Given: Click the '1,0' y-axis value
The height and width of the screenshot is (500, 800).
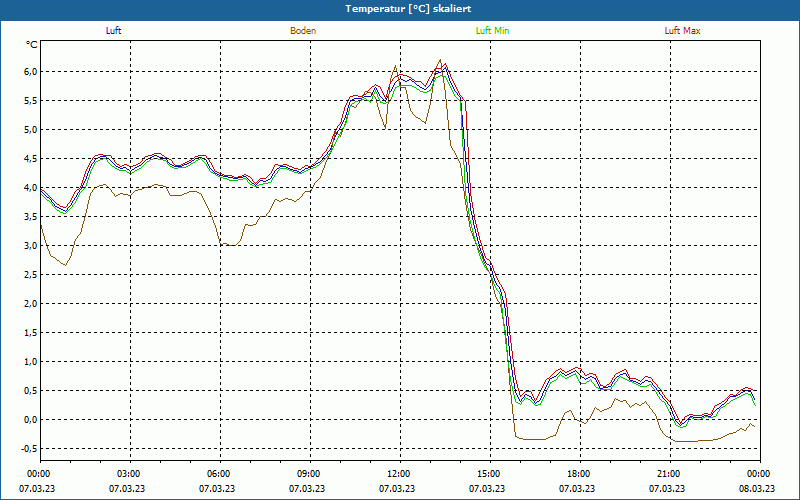Looking at the screenshot, I should point(31,362).
